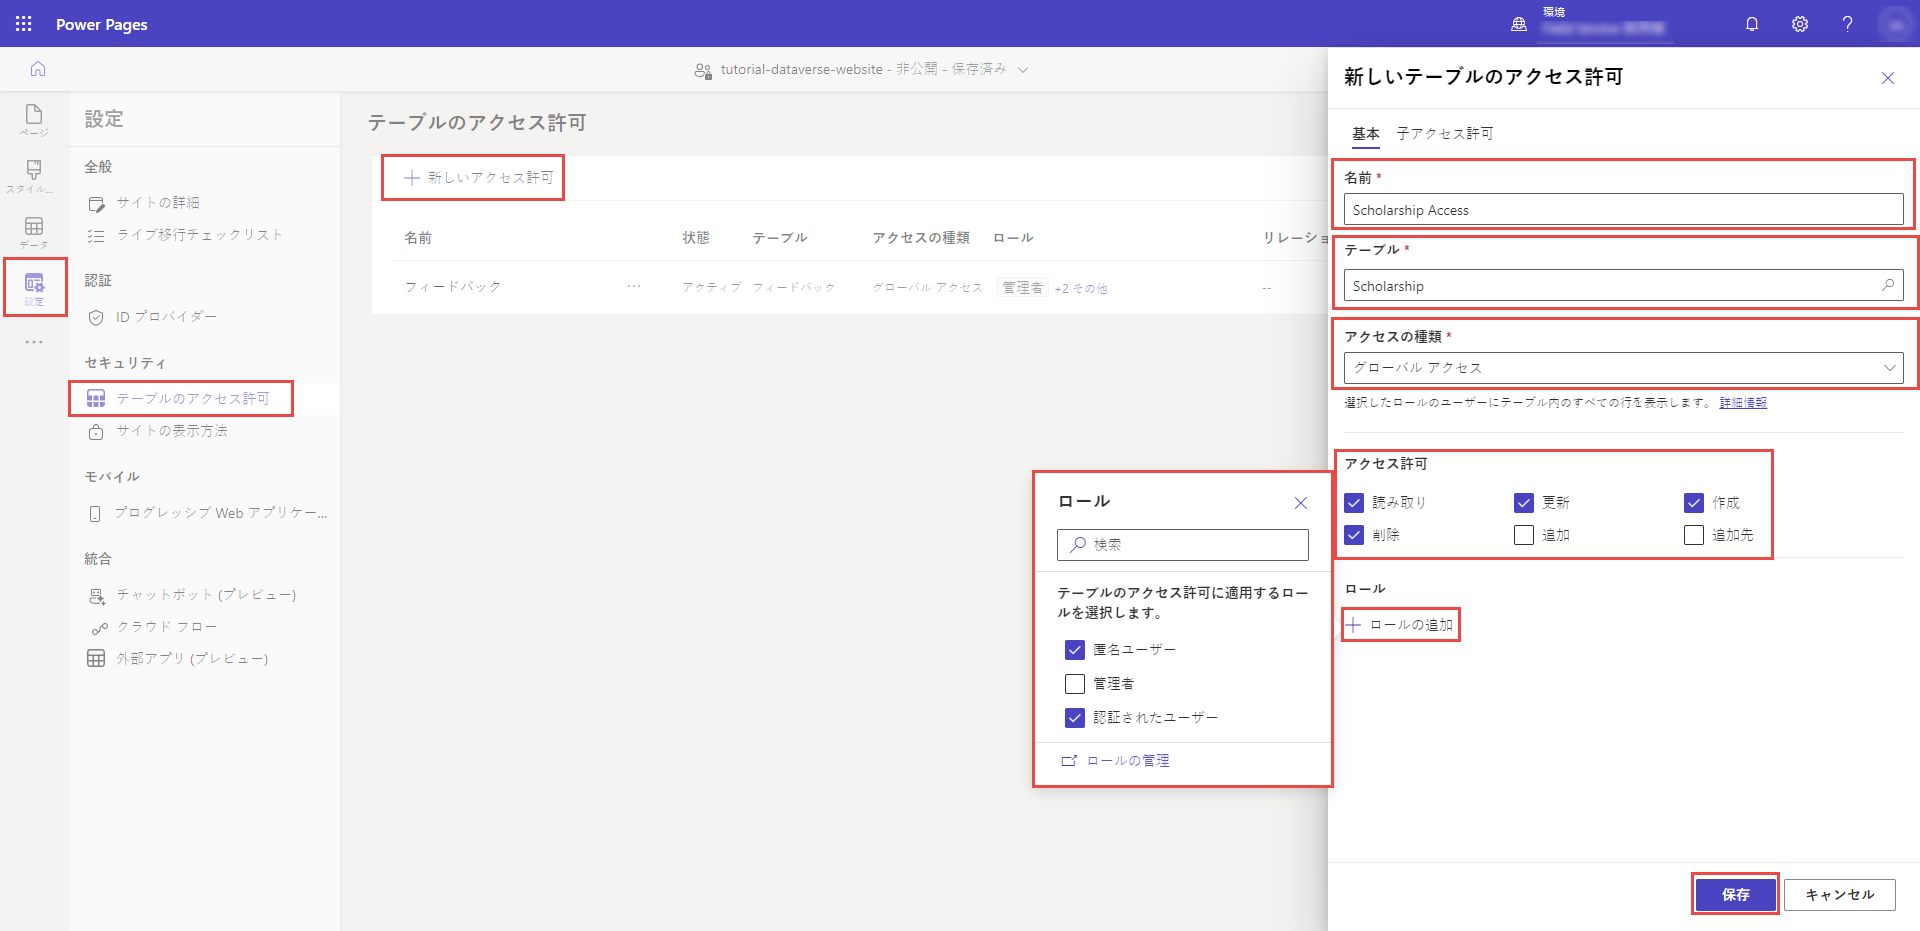Open the Microsoft 365 app launcher grid

pos(23,23)
